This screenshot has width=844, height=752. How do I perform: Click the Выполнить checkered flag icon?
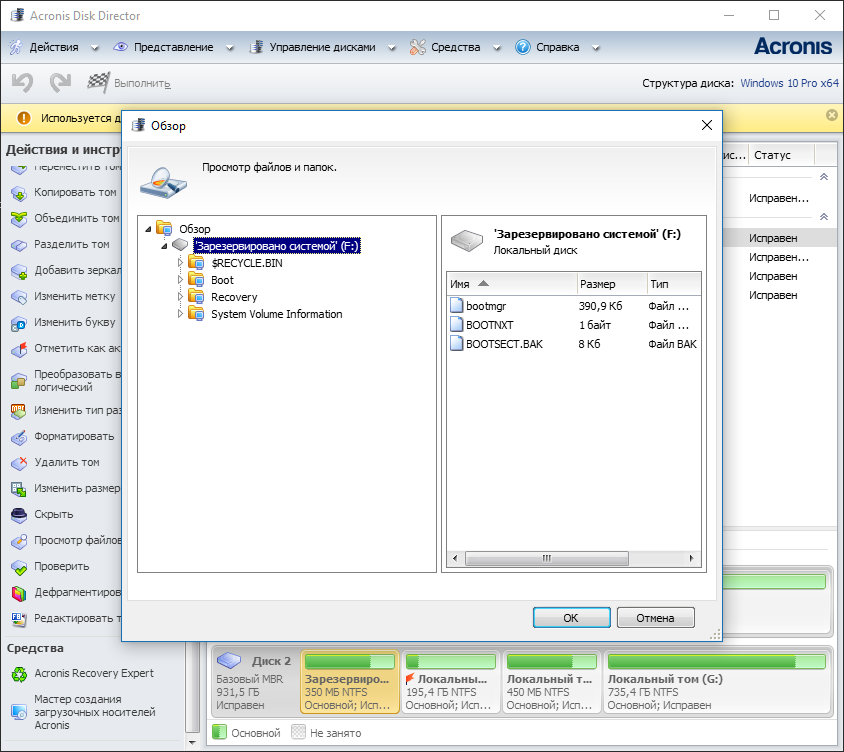coord(99,82)
